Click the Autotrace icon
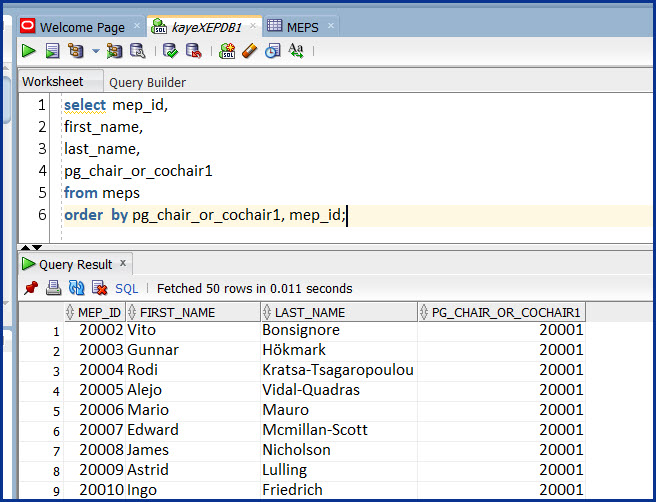The width and height of the screenshot is (656, 502). pos(114,51)
